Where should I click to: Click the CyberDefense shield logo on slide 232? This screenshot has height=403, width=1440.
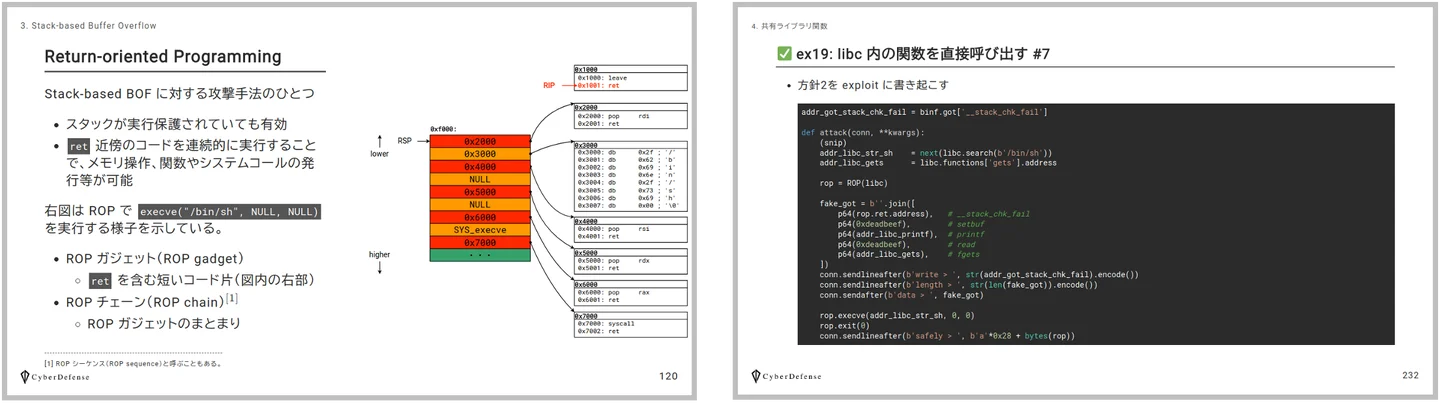pyautogui.click(x=757, y=377)
